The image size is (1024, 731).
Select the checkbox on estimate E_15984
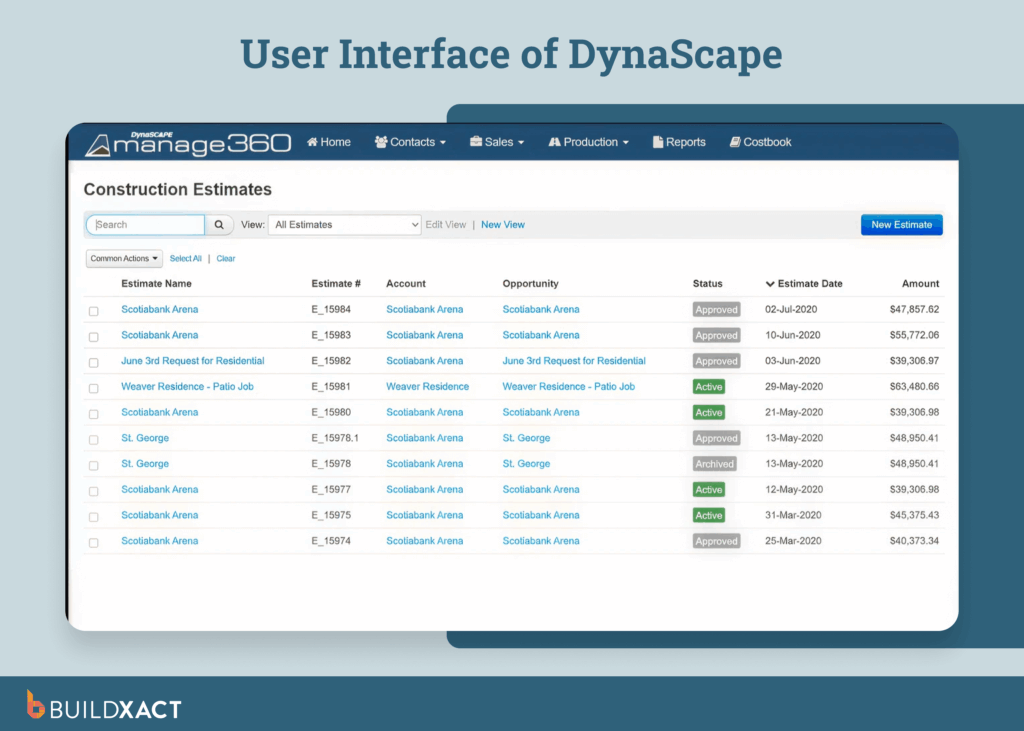click(x=93, y=310)
